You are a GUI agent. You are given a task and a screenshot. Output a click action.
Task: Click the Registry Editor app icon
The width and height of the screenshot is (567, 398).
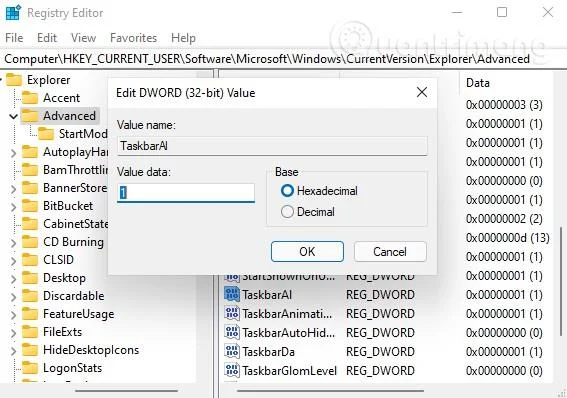pyautogui.click(x=13, y=13)
